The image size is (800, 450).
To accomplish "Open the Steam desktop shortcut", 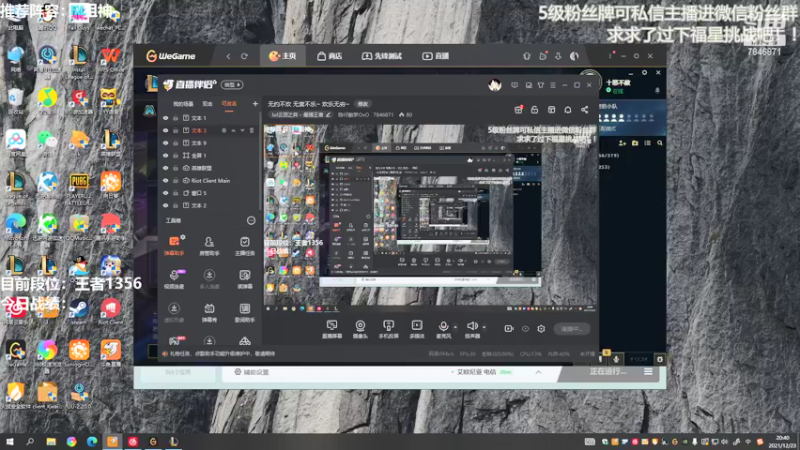I will (79, 310).
